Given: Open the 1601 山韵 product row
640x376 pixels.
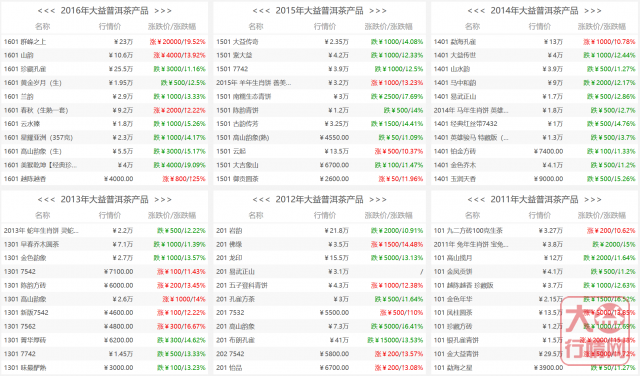Looking at the screenshot, I should coord(104,55).
